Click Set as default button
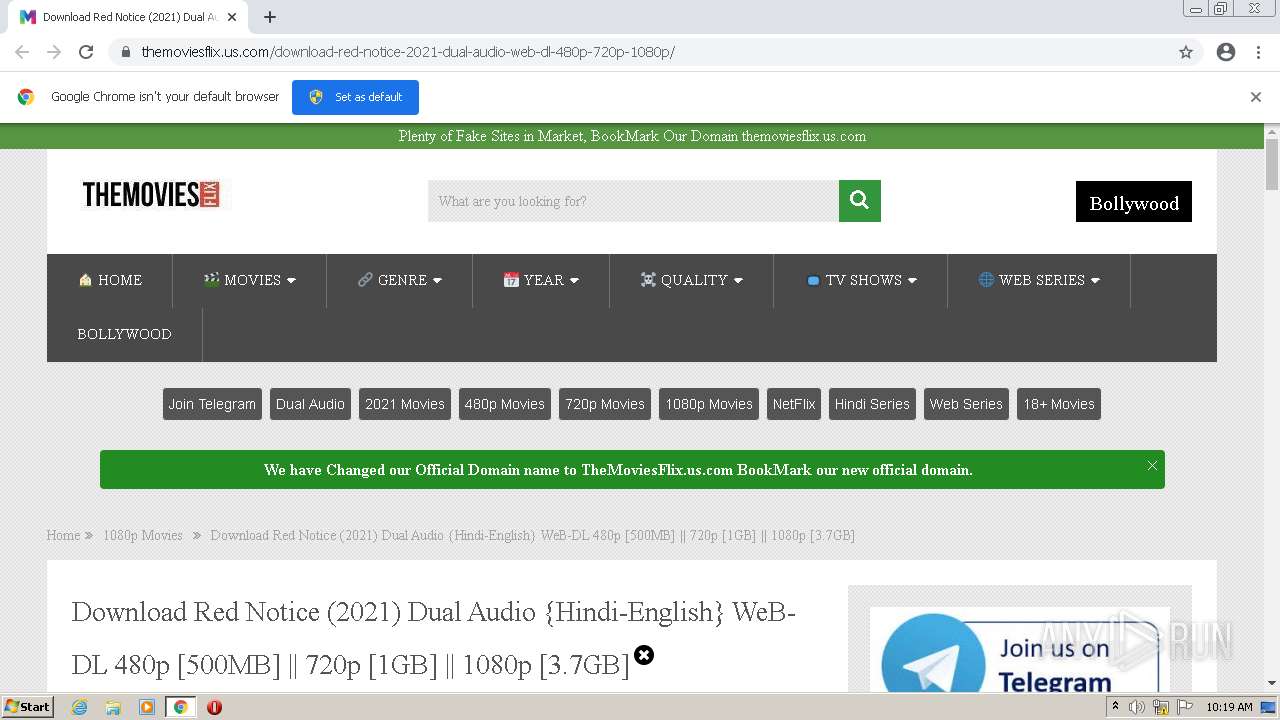Viewport: 1280px width, 720px height. coord(355,97)
